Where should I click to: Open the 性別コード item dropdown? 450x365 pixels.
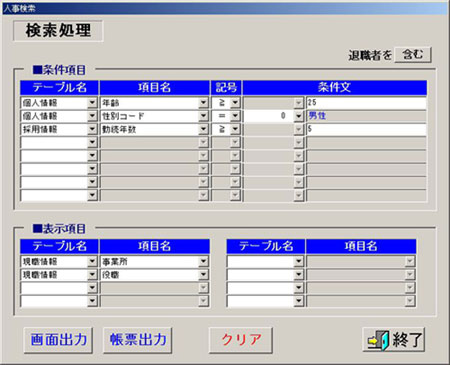(x=203, y=116)
